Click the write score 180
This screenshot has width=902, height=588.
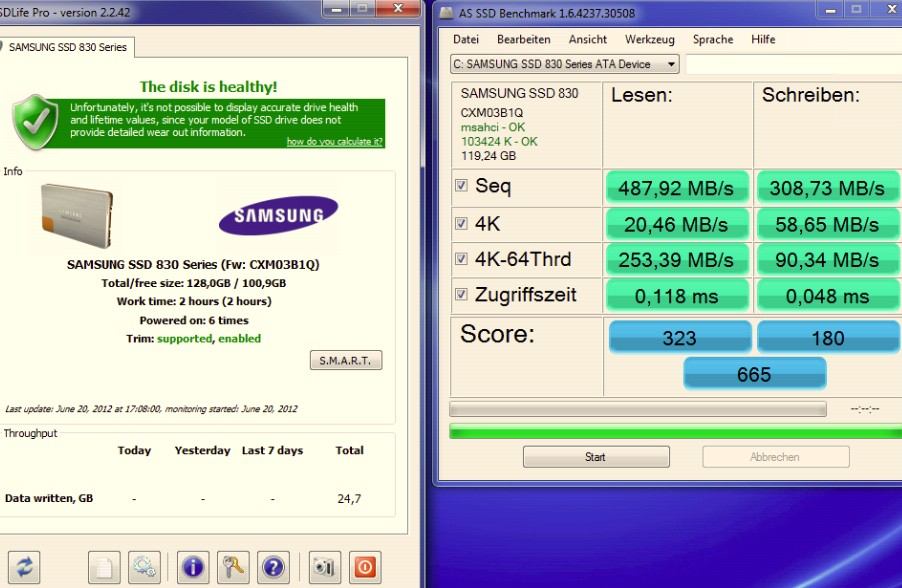(828, 338)
